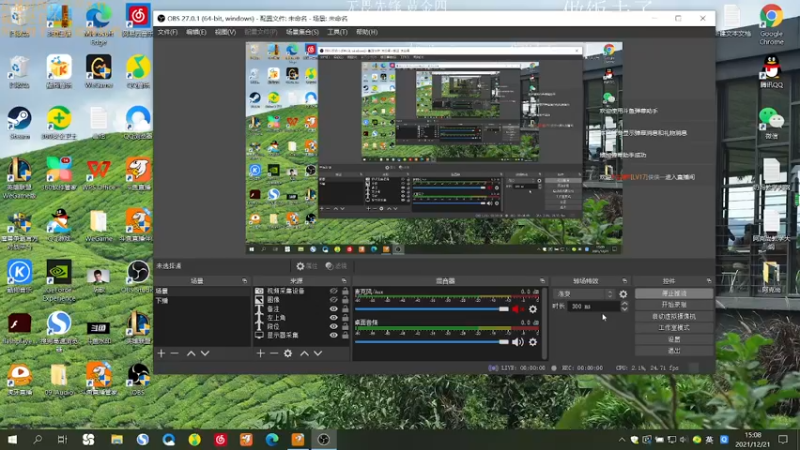Open the 渐变 transition type dropdown

tap(584, 294)
